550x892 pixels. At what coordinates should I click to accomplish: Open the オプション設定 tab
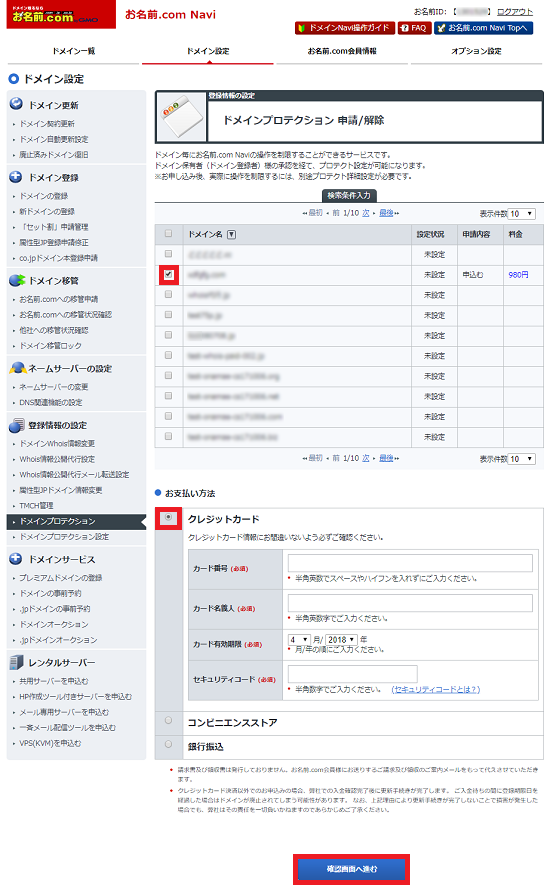pyautogui.click(x=477, y=51)
